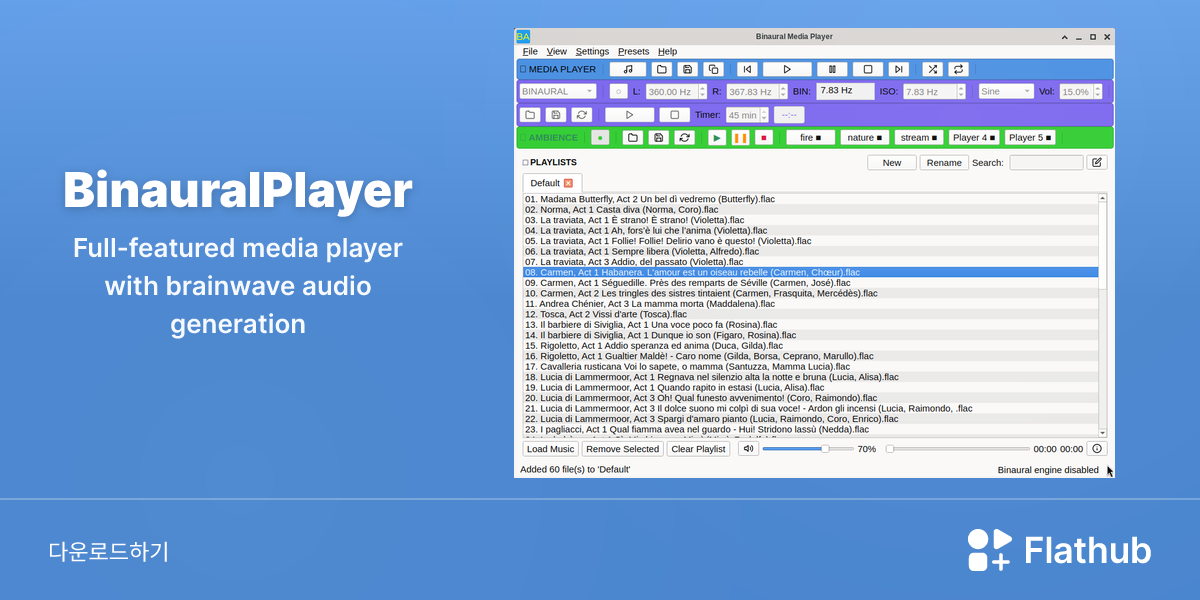Open the Settings menu
The height and width of the screenshot is (600, 1200).
(x=592, y=51)
